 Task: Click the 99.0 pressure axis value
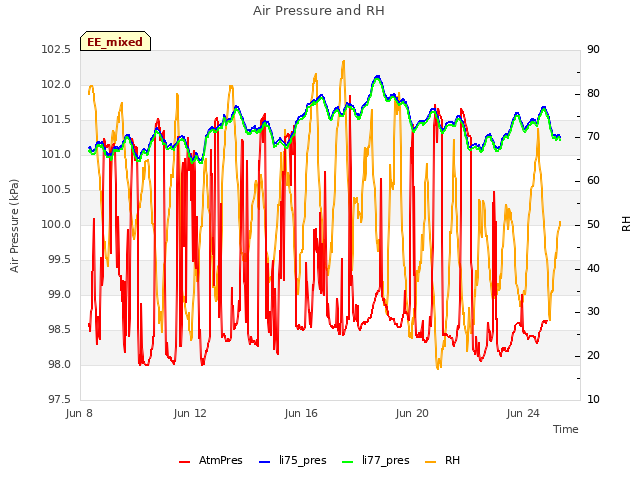[x=60, y=294]
